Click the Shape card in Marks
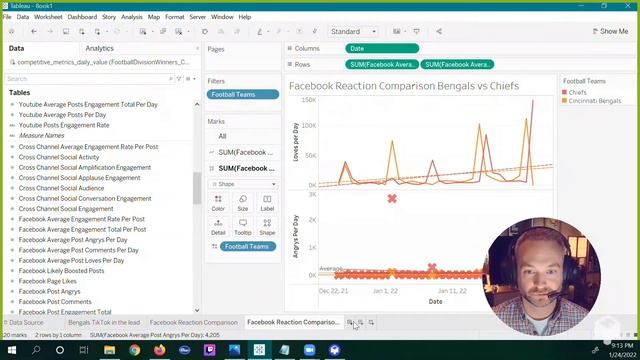Image resolution: width=640 pixels, height=360 pixels. pyautogui.click(x=267, y=227)
